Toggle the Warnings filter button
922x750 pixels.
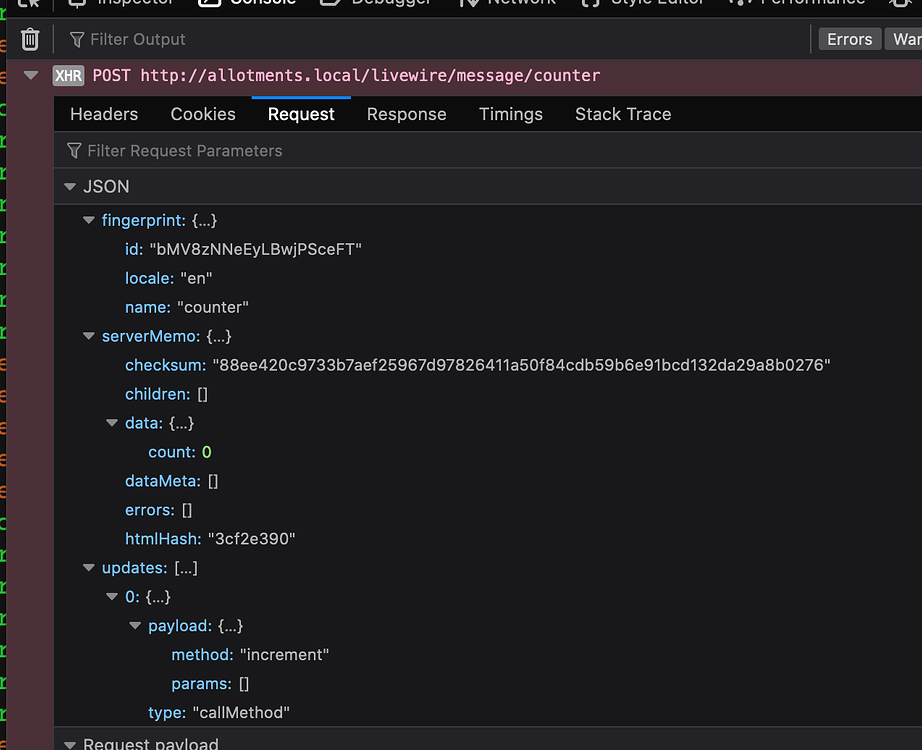906,39
